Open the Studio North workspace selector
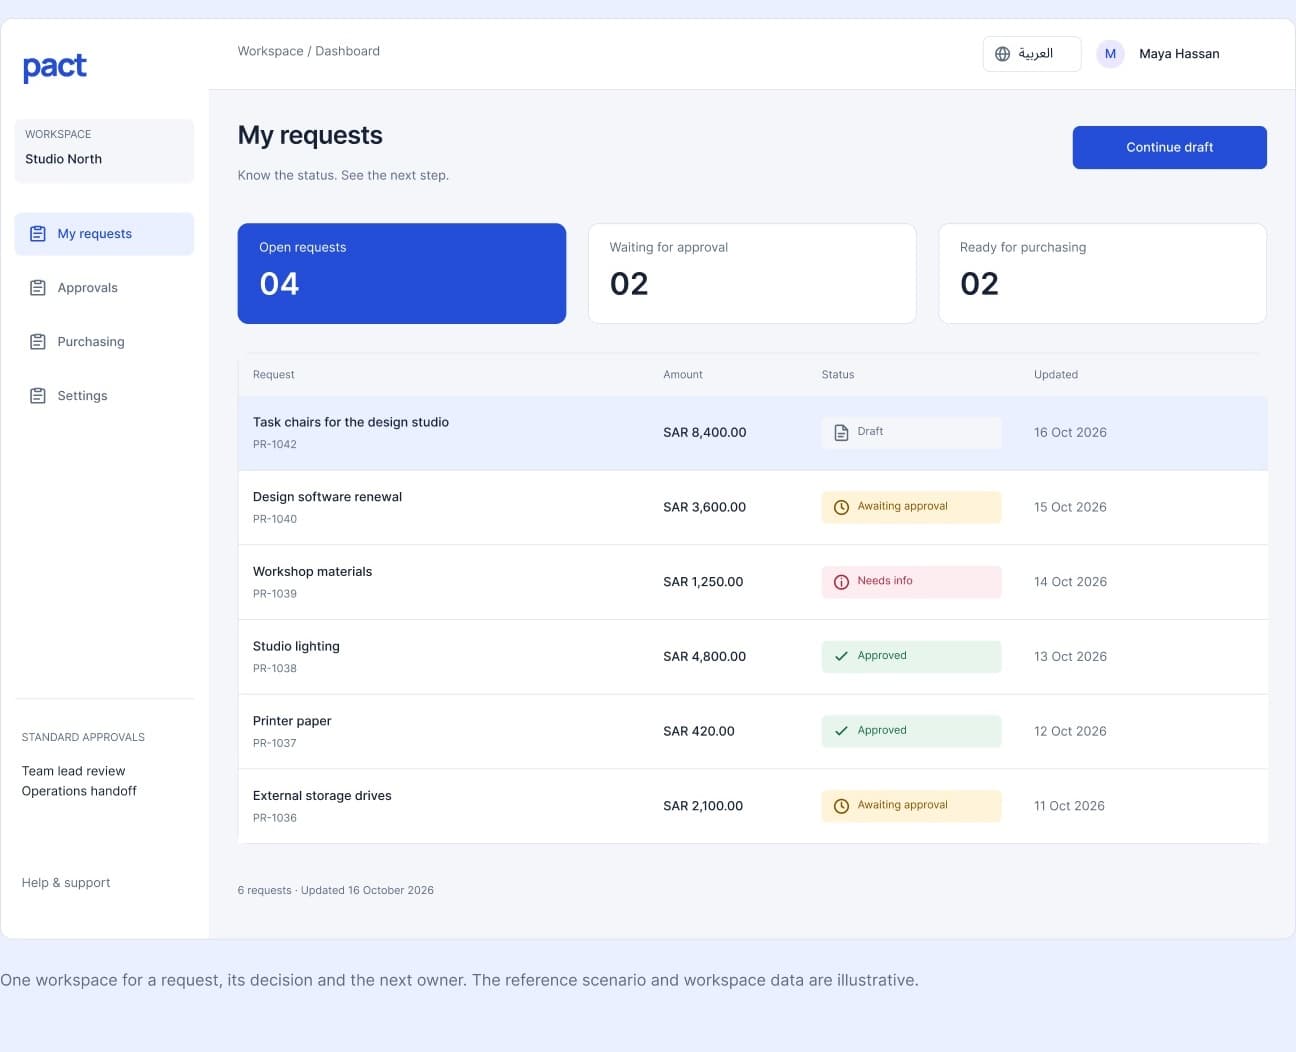Screen dimensions: 1296x1052 click(x=104, y=151)
